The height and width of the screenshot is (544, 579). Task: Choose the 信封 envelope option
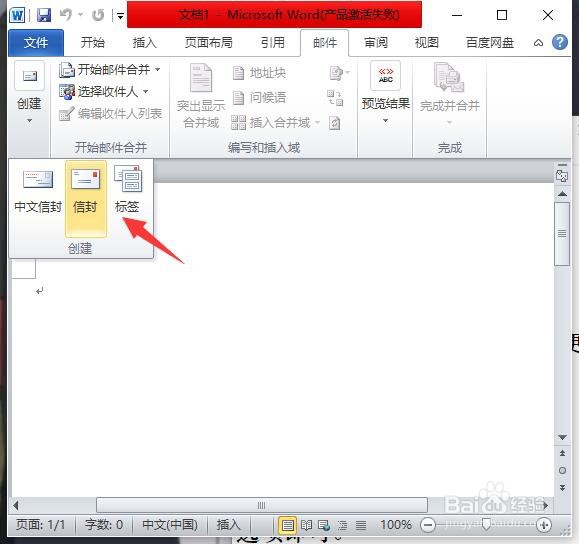85,199
